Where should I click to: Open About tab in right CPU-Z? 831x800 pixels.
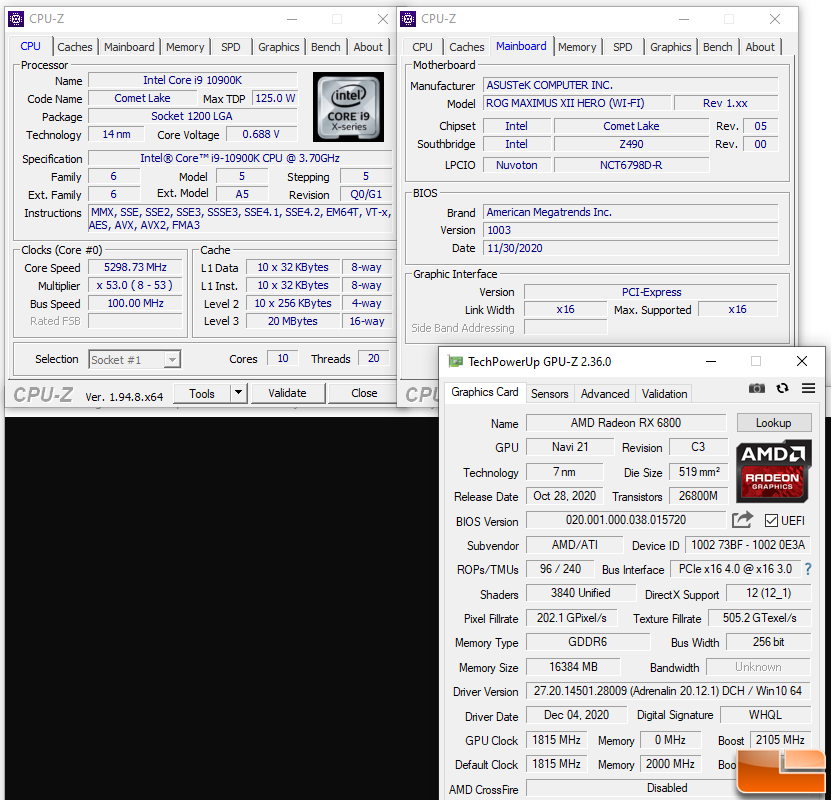point(760,47)
